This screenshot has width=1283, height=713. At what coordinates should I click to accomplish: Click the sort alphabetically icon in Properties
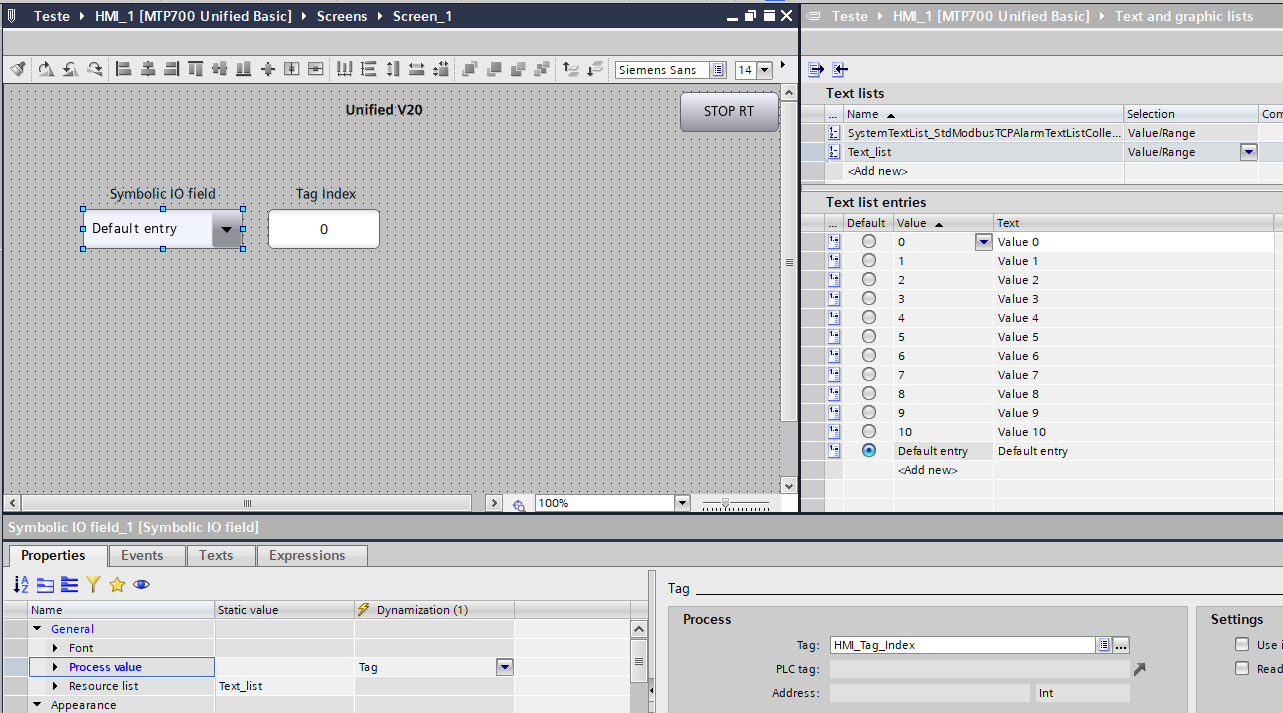coord(21,584)
